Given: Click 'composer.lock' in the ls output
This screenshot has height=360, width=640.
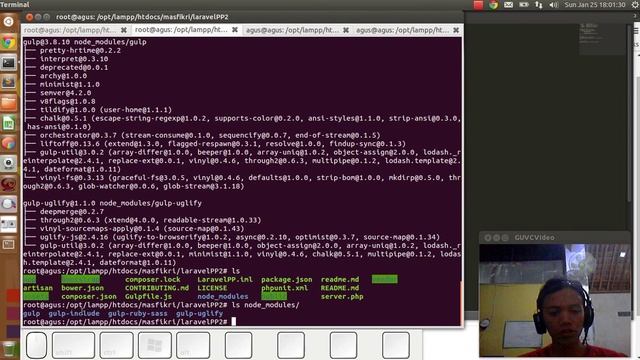Looking at the screenshot, I should click(x=153, y=280).
